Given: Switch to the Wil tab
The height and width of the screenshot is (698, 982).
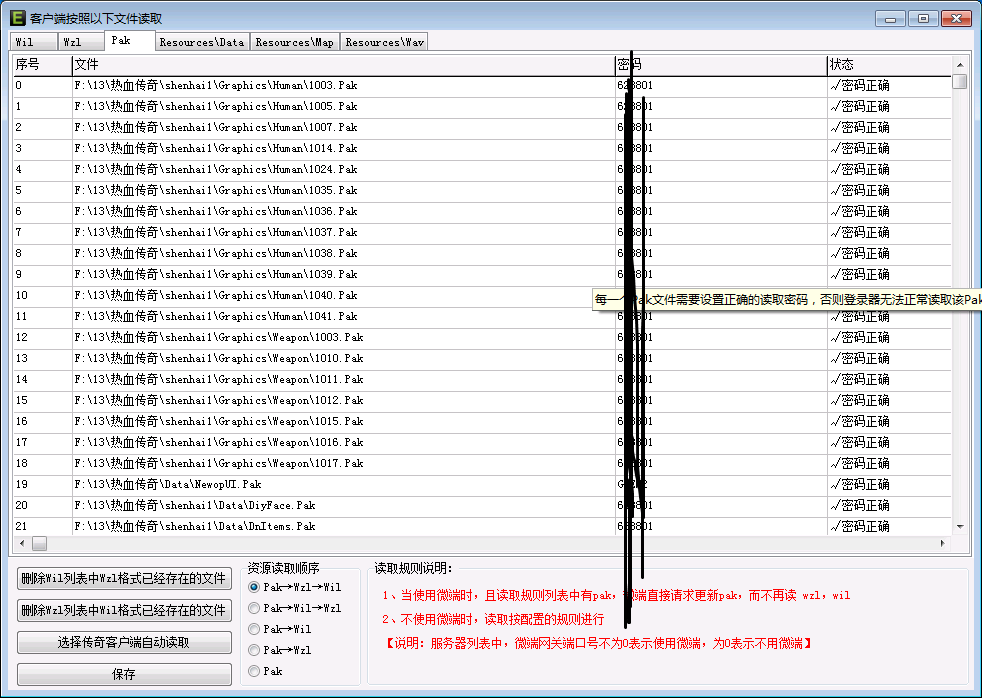Looking at the screenshot, I should tap(24, 42).
